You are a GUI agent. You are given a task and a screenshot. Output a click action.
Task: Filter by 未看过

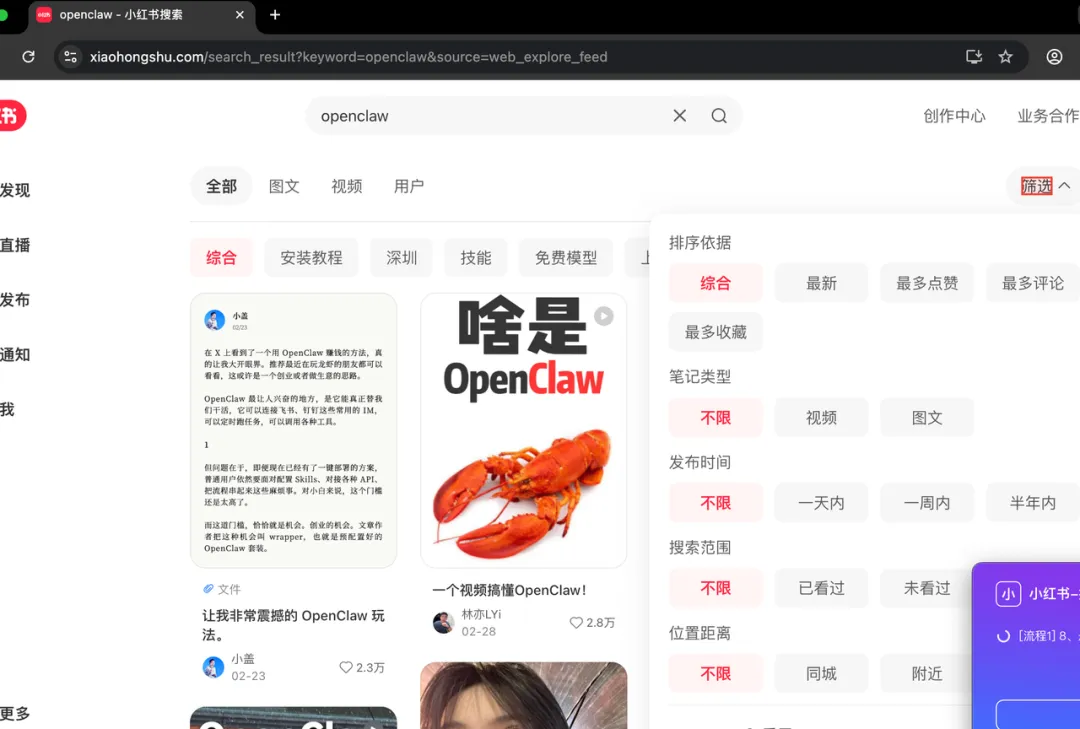click(926, 588)
